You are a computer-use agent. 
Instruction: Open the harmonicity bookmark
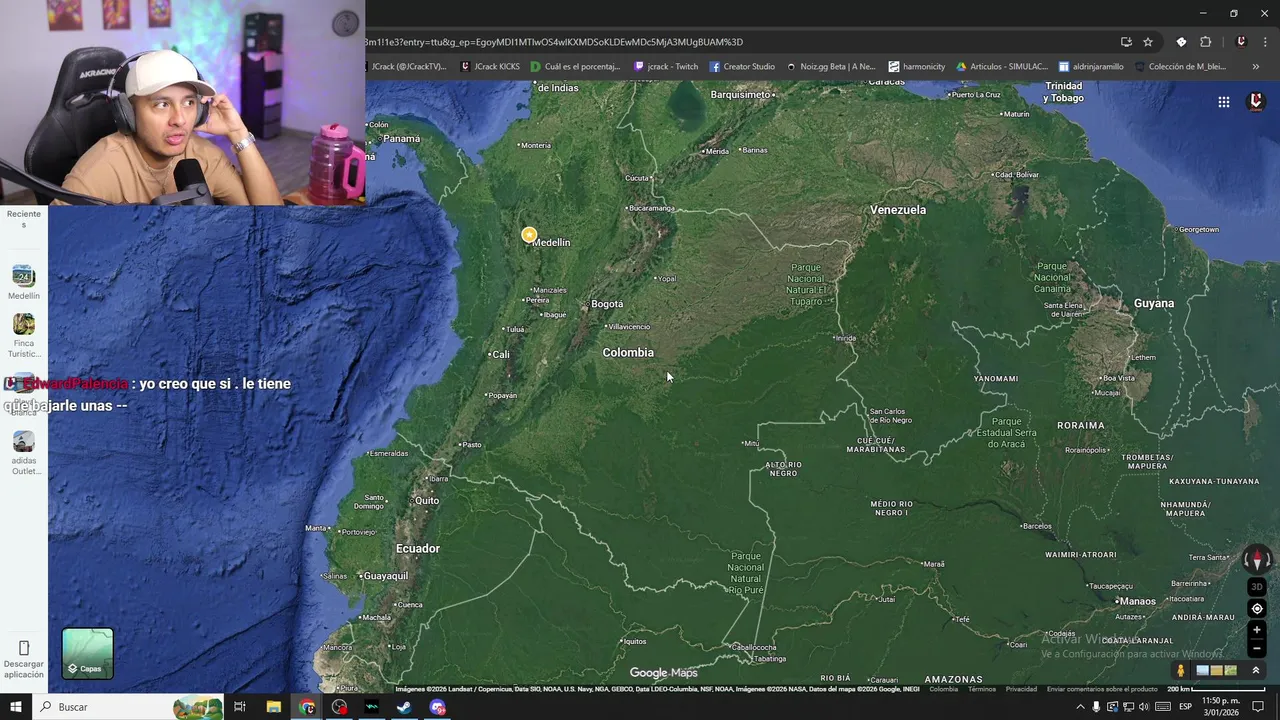[916, 67]
